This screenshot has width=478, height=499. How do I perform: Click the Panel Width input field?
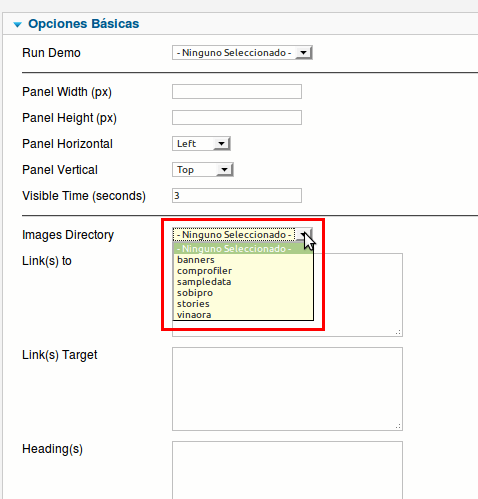(x=237, y=91)
